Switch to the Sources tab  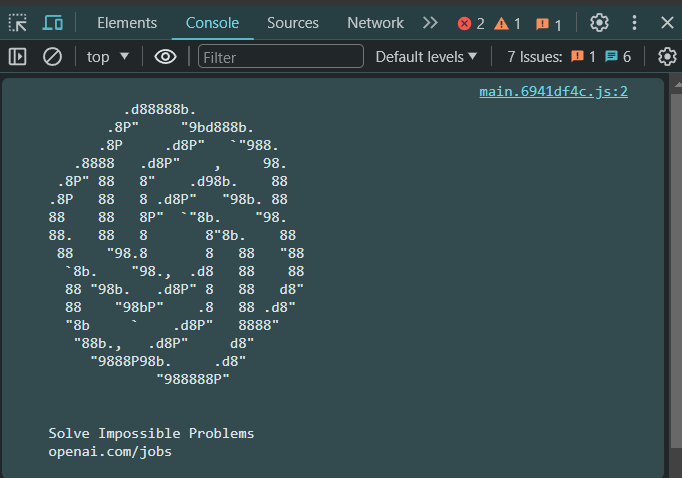(x=293, y=23)
